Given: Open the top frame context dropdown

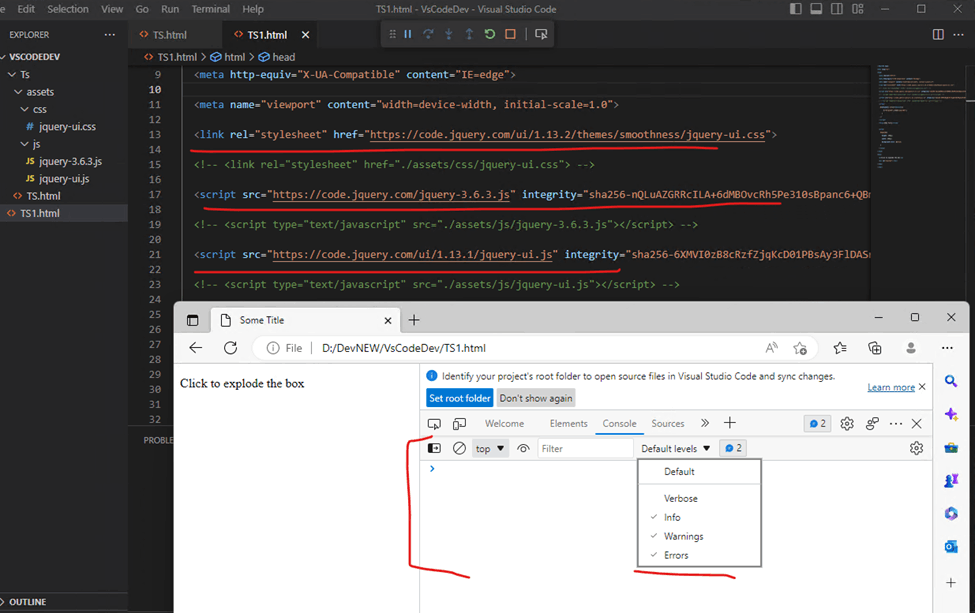Looking at the screenshot, I should click(x=489, y=447).
